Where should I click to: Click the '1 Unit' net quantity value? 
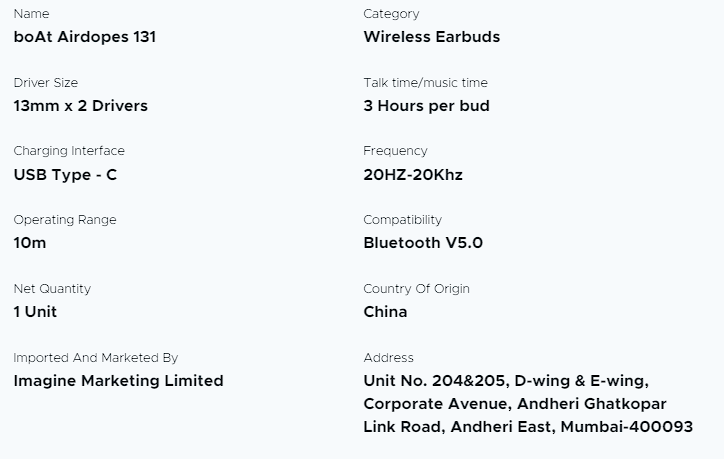[x=35, y=312]
